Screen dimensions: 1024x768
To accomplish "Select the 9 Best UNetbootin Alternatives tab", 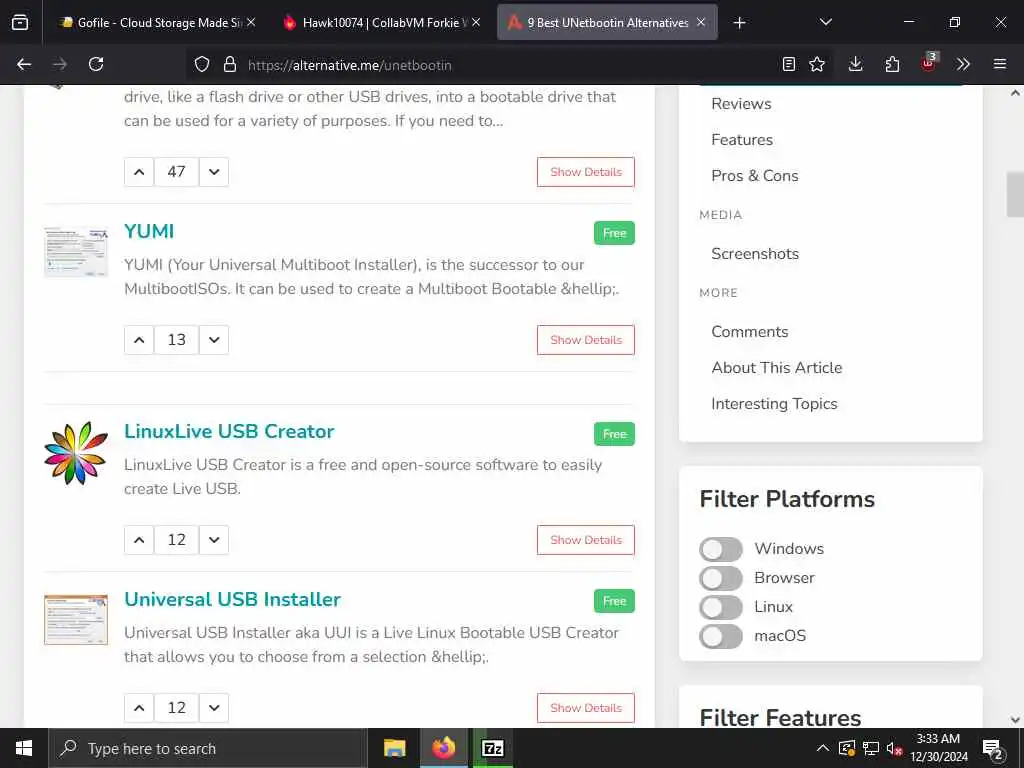I will 607,23.
